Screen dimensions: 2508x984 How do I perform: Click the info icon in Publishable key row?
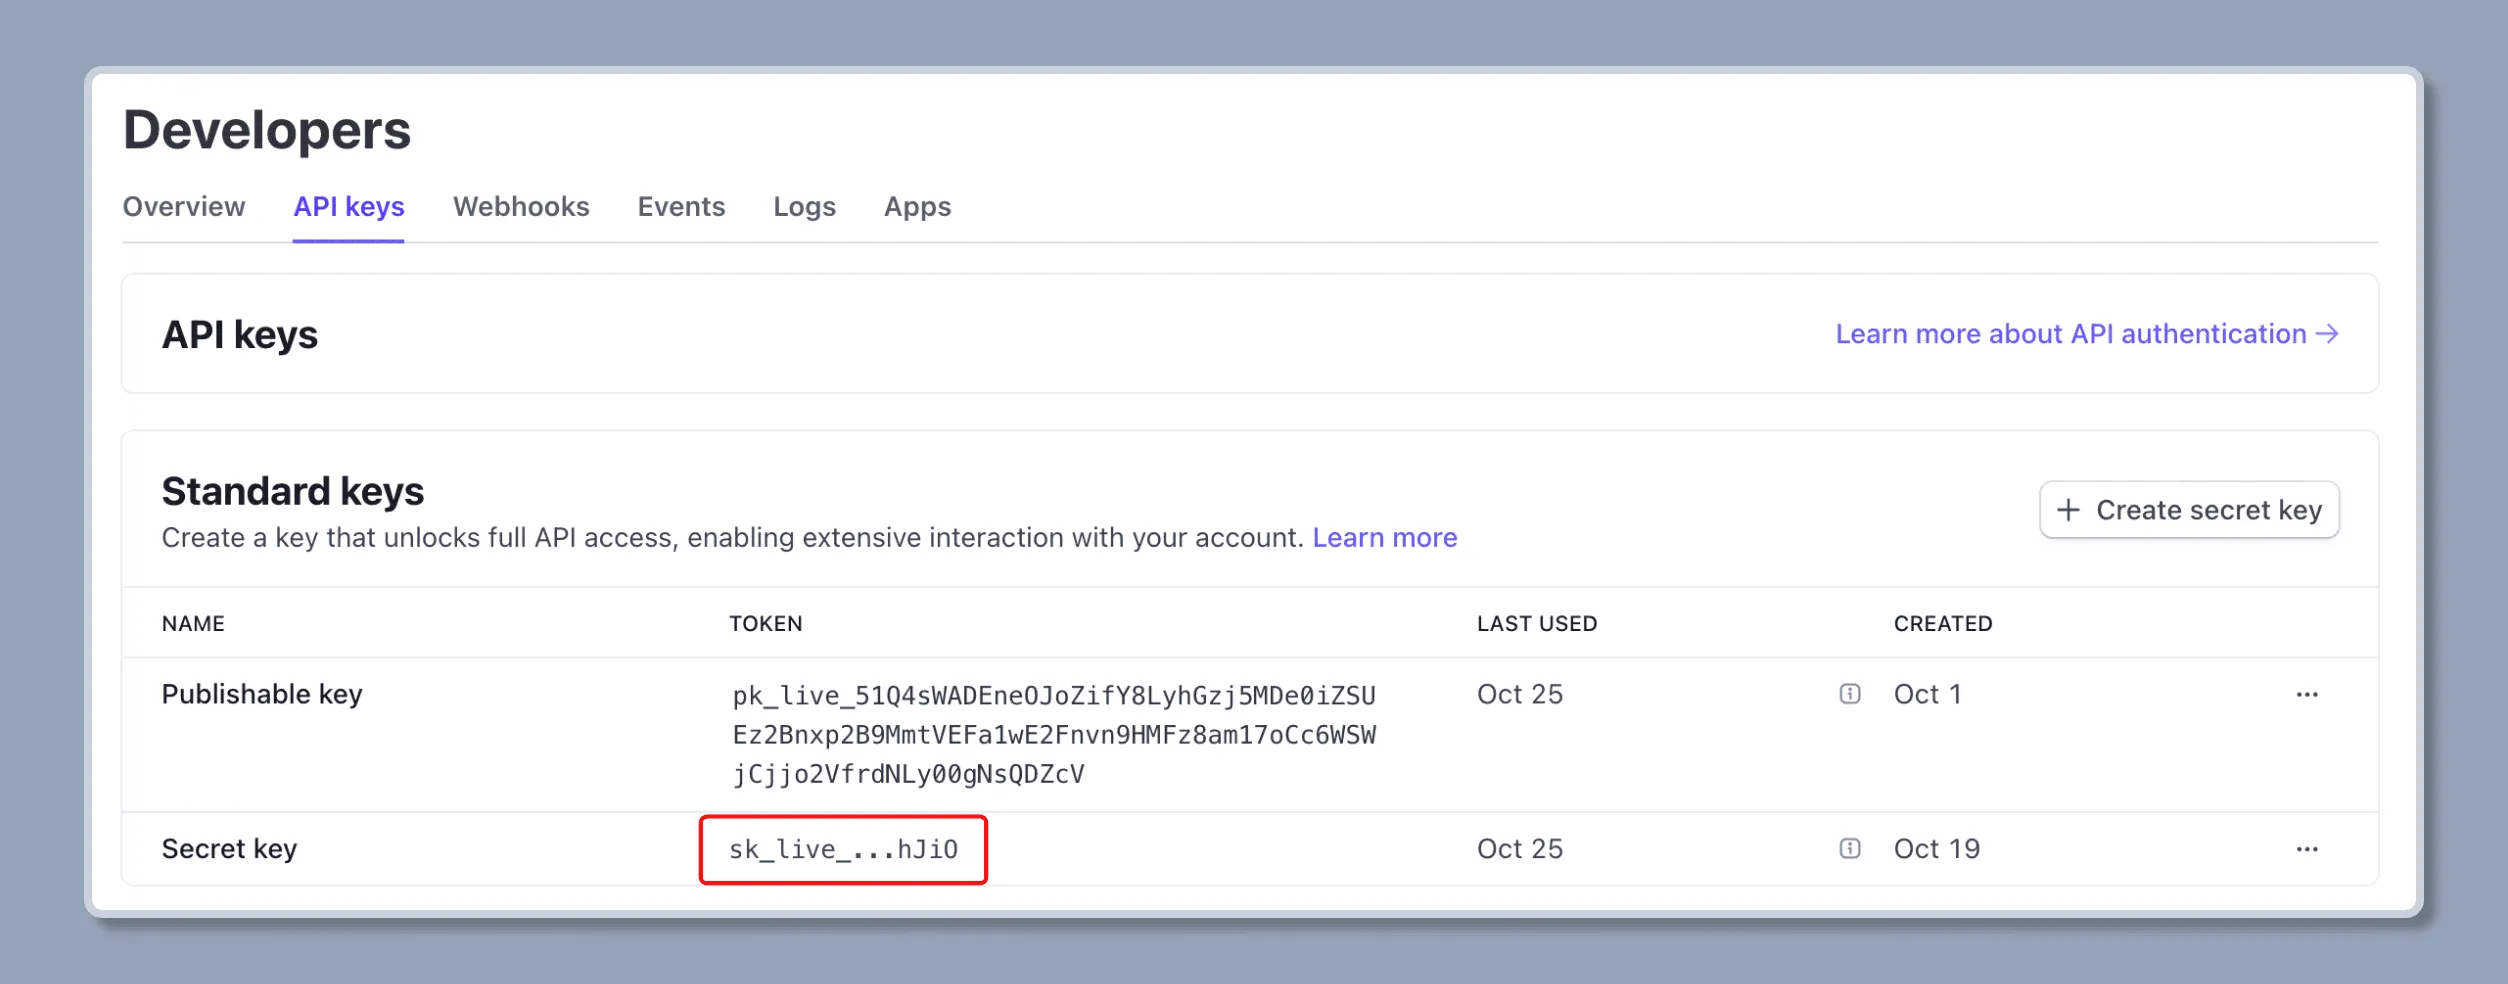pos(1849,694)
